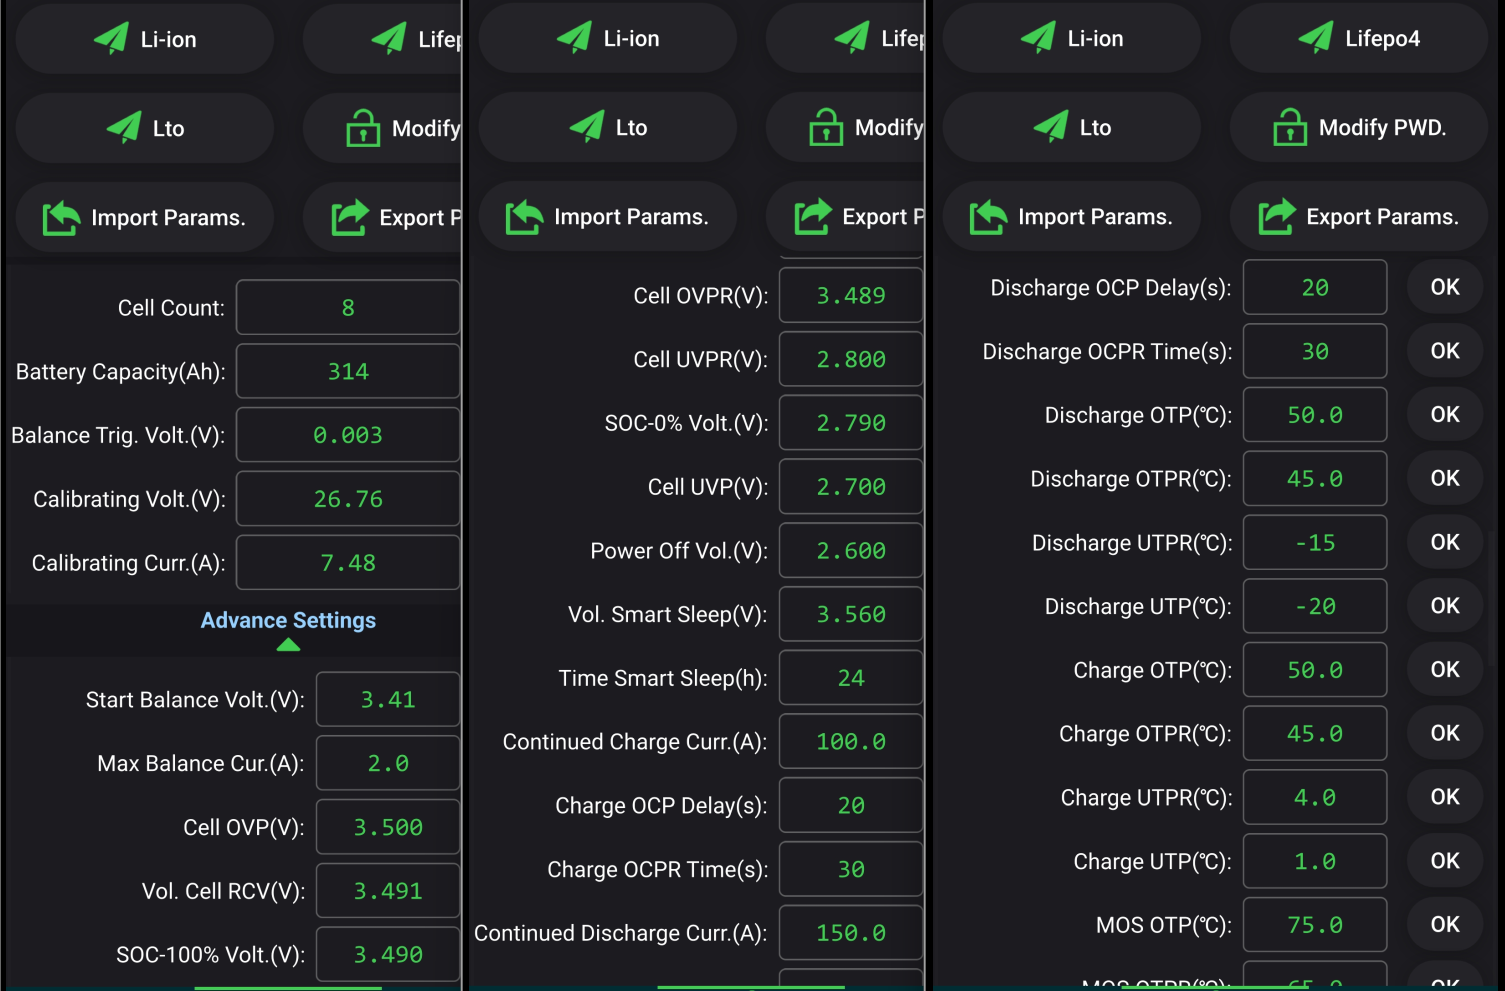Click the Li-ion paper plane icon in middle panel
Screen dimensions: 1505x991
pyautogui.click(x=574, y=38)
